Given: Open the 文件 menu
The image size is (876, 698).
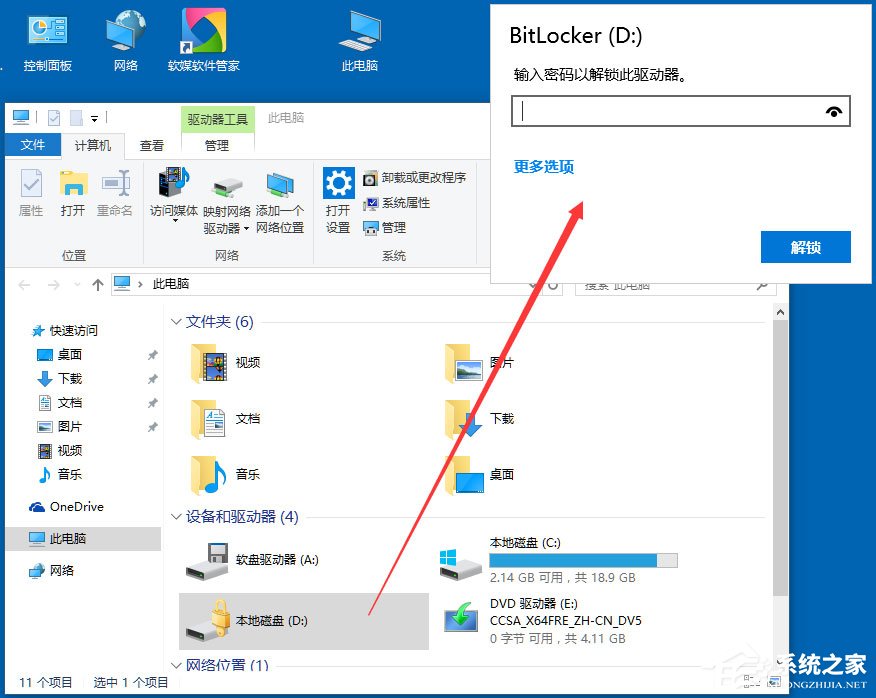Looking at the screenshot, I should (32, 145).
